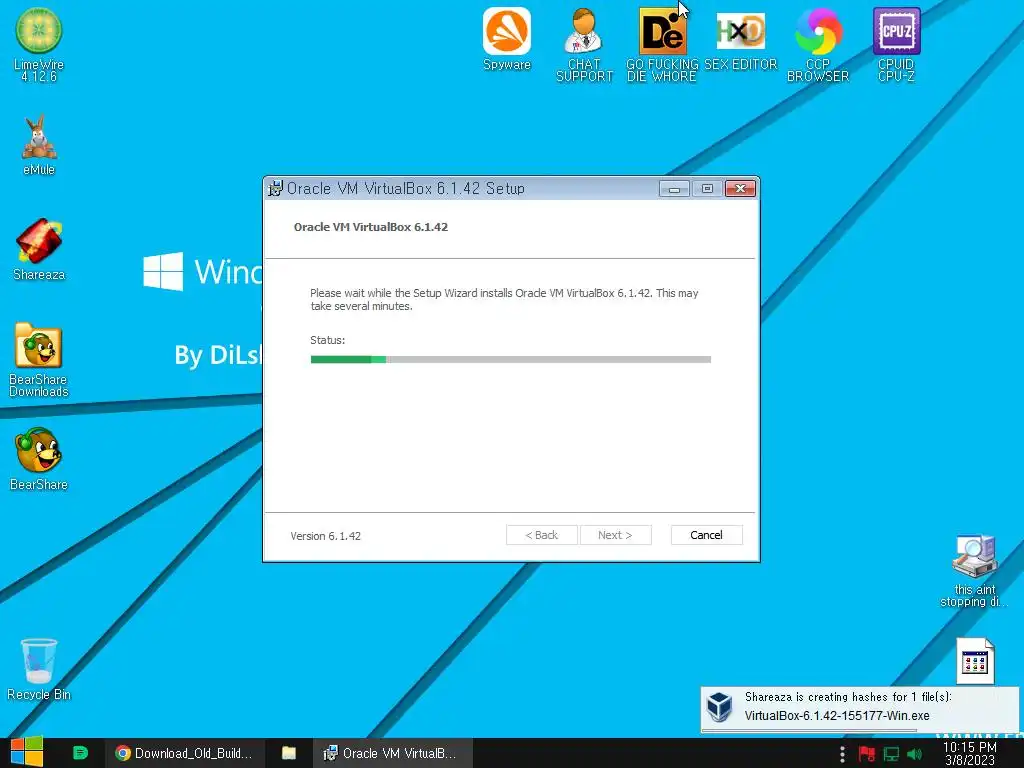The width and height of the screenshot is (1024, 768).
Task: Select the 'this aint stopping di...' desktop icon
Action: click(974, 570)
